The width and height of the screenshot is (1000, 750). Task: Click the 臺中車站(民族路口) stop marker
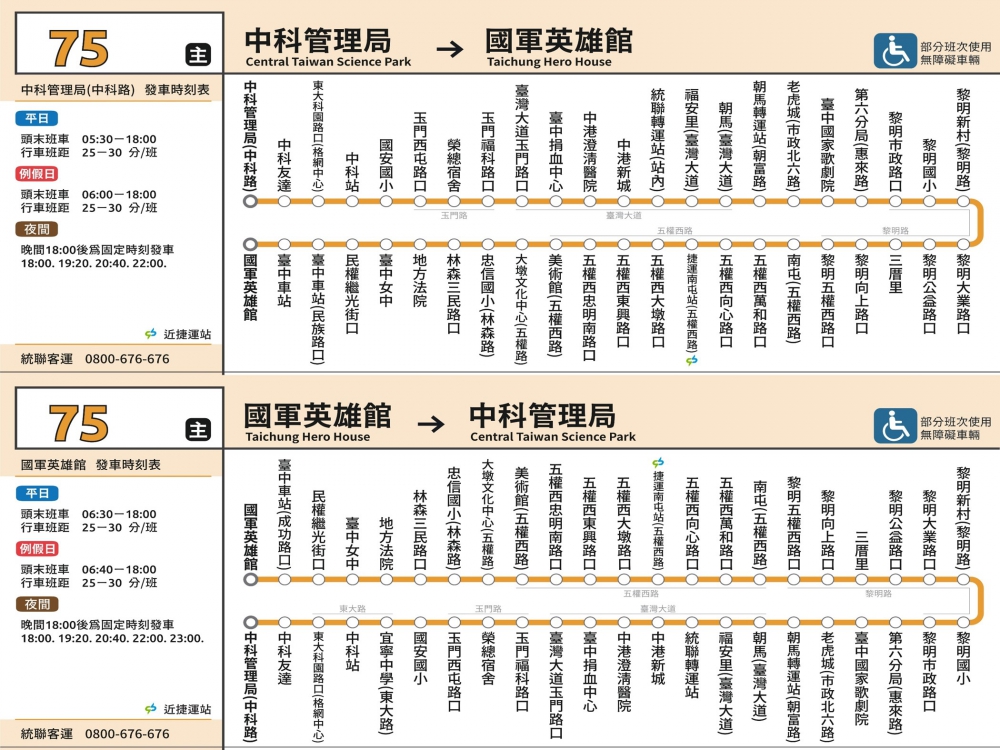pos(318,244)
